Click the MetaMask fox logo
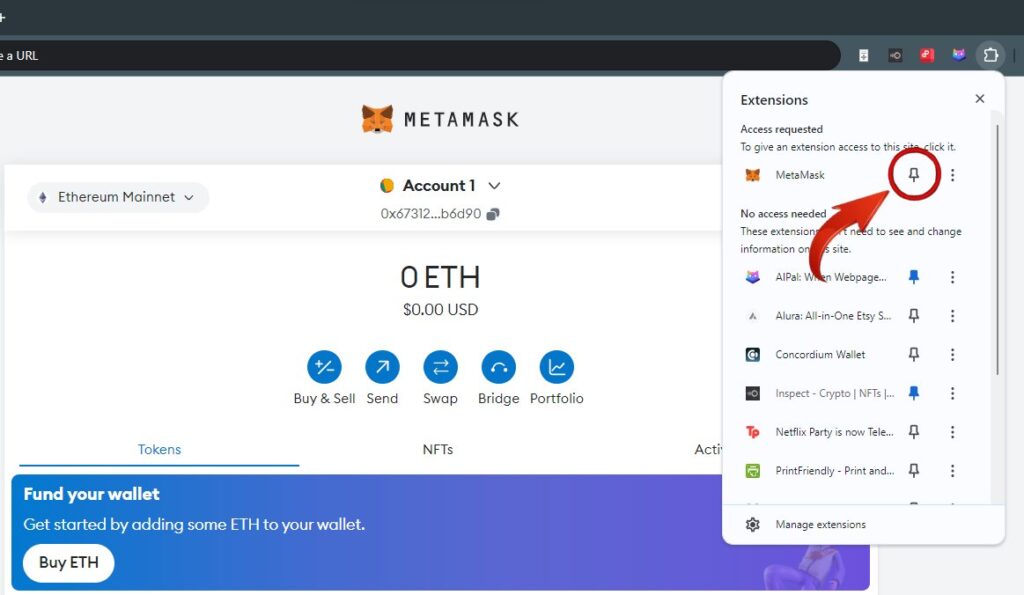 pos(377,119)
